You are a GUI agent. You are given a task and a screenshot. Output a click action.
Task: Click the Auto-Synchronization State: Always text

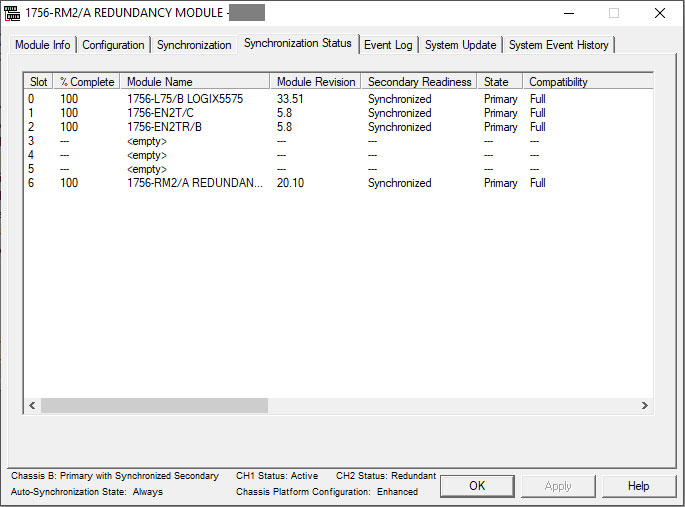pos(86,492)
